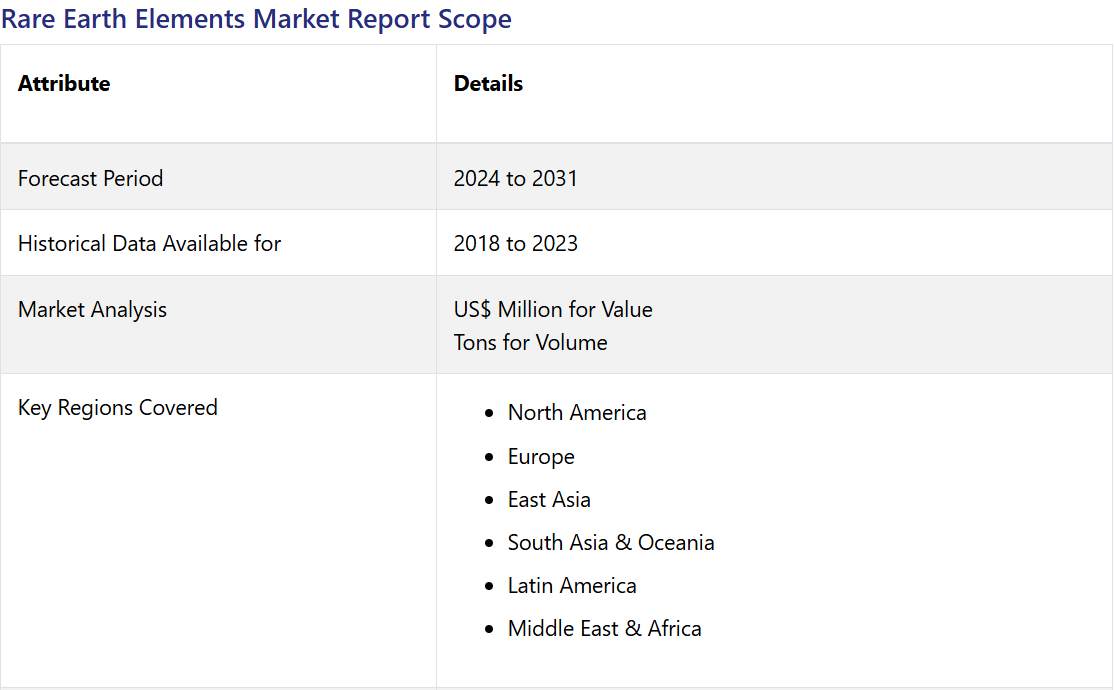Click the Tons for Volume text
1114x690 pixels.
click(530, 343)
